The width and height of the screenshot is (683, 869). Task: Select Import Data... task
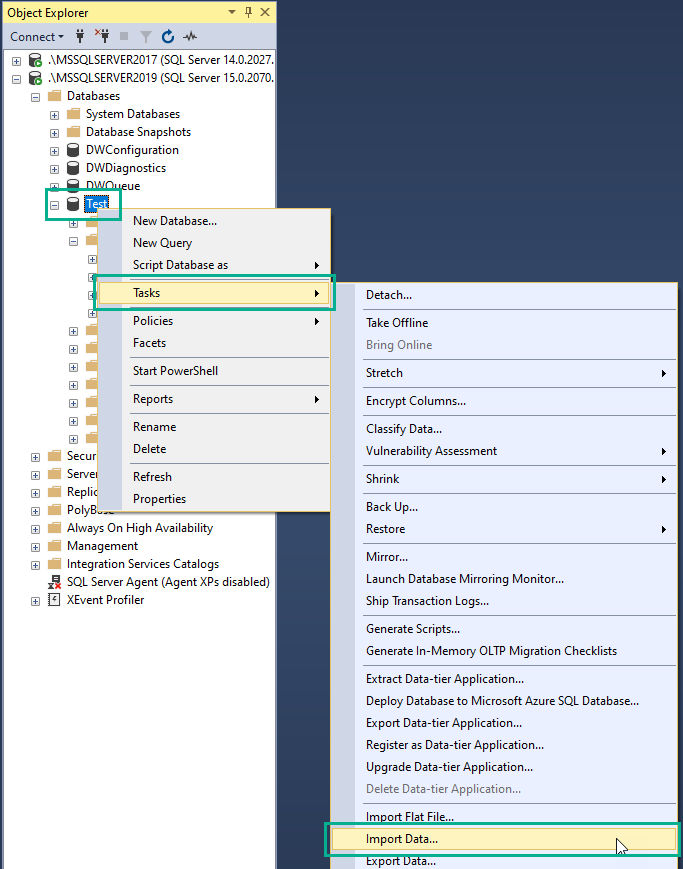tap(503, 839)
